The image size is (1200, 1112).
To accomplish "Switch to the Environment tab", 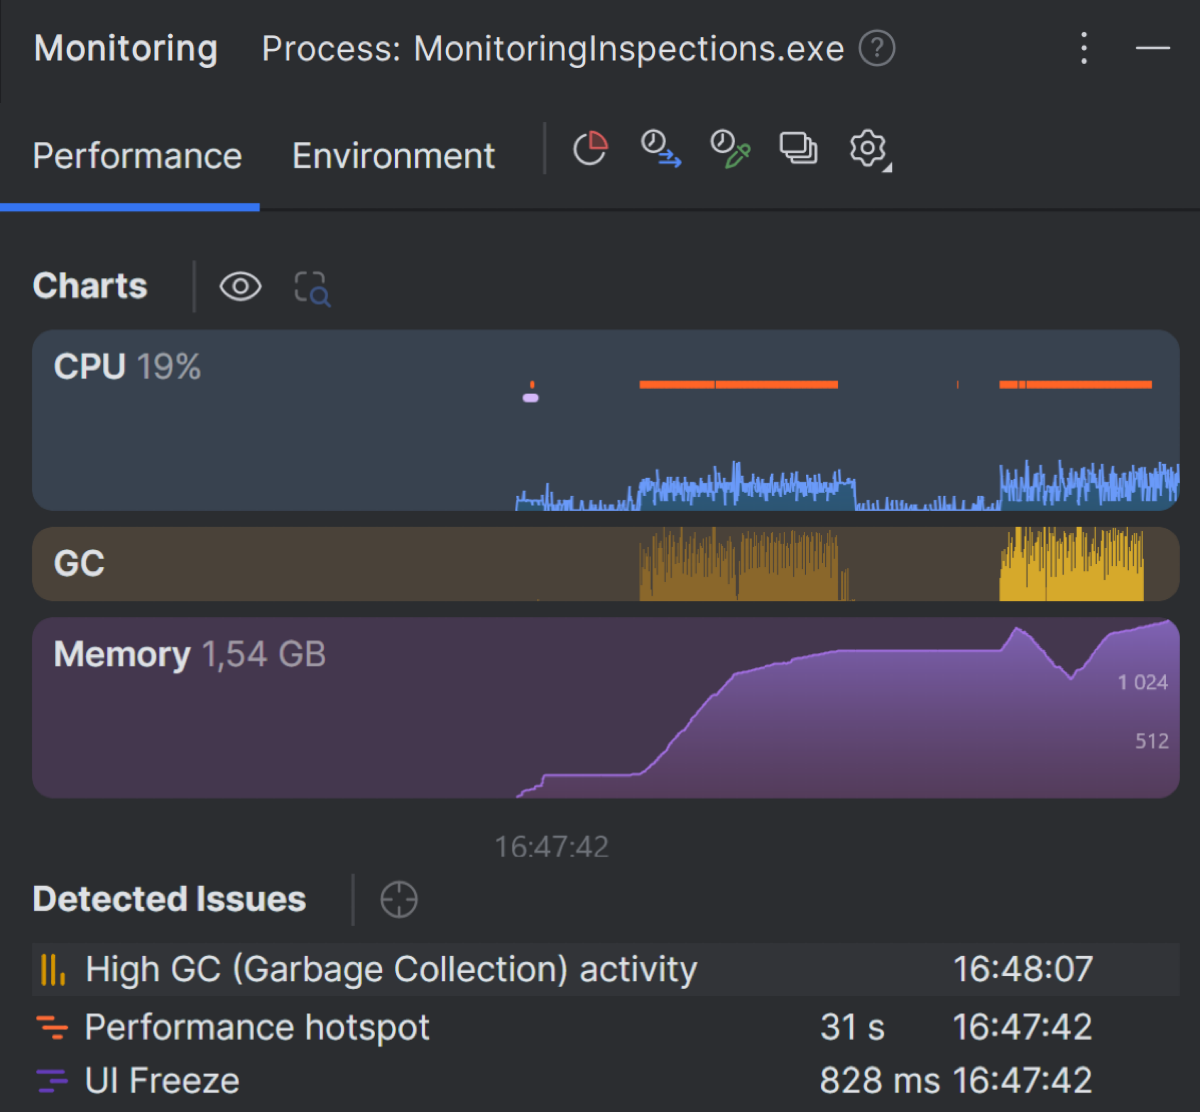I will click(393, 156).
